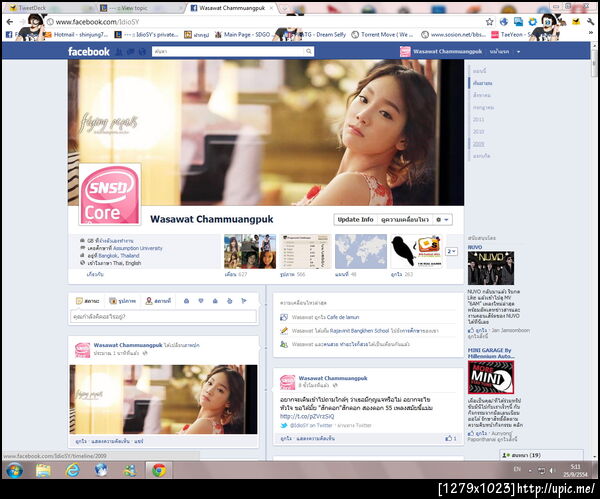Open Cafe de lamun link
The image size is (600, 499).
pyautogui.click(x=342, y=317)
